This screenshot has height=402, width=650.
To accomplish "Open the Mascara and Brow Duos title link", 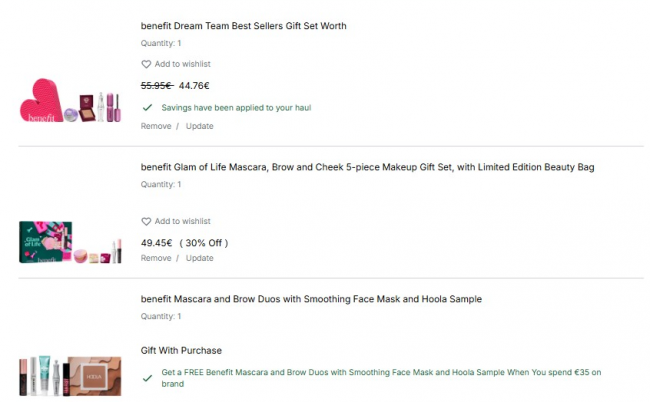I will 311,299.
